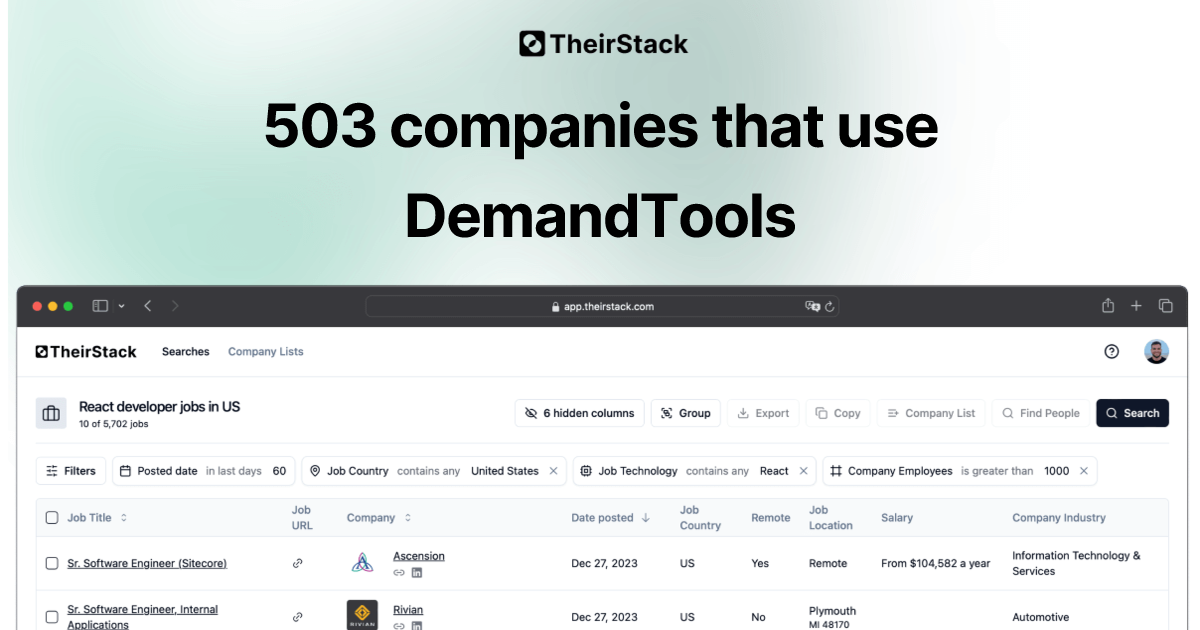Screen dimensions: 1200x630
Task: Click the 6 hidden columns button
Action: tap(580, 413)
